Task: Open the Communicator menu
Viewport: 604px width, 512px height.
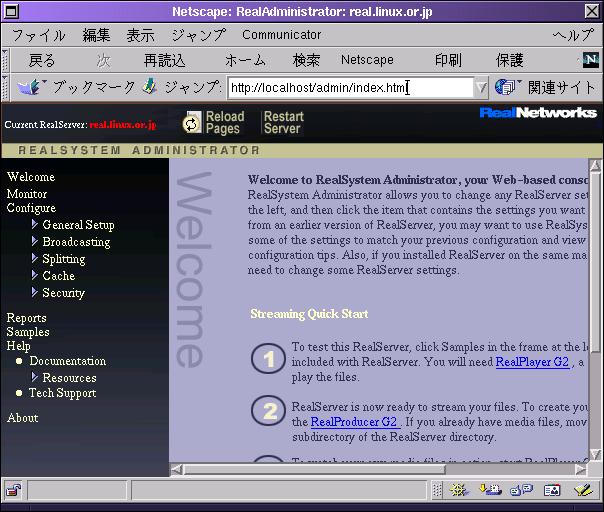Action: coord(282,35)
